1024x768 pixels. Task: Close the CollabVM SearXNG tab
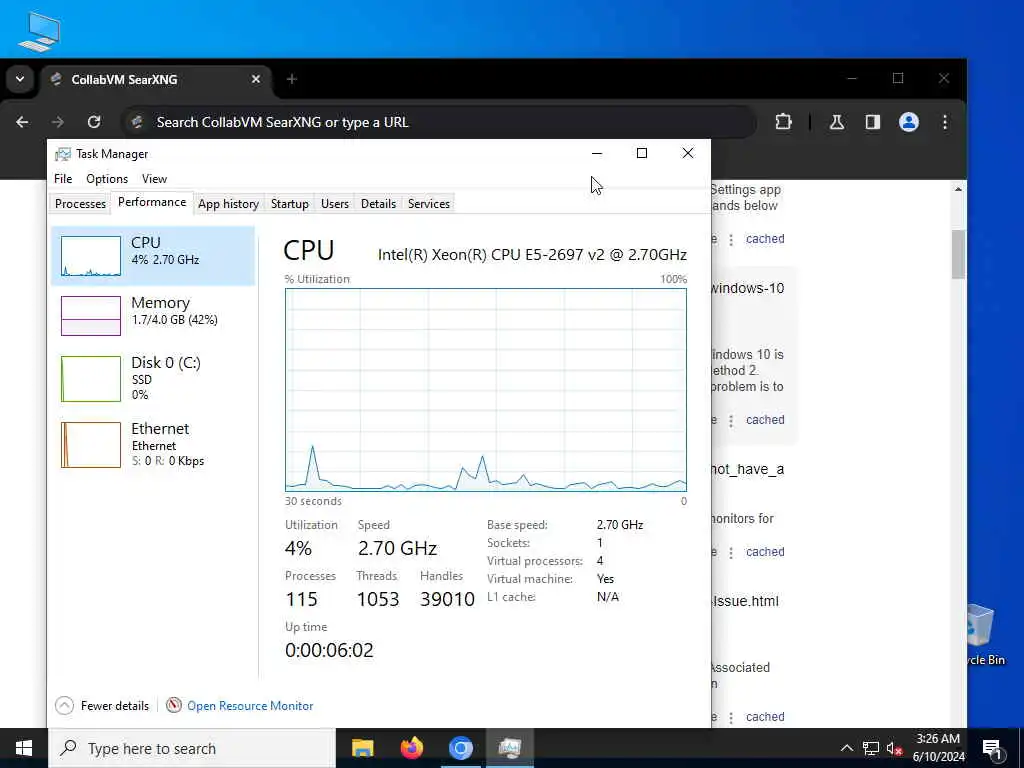[x=256, y=79]
